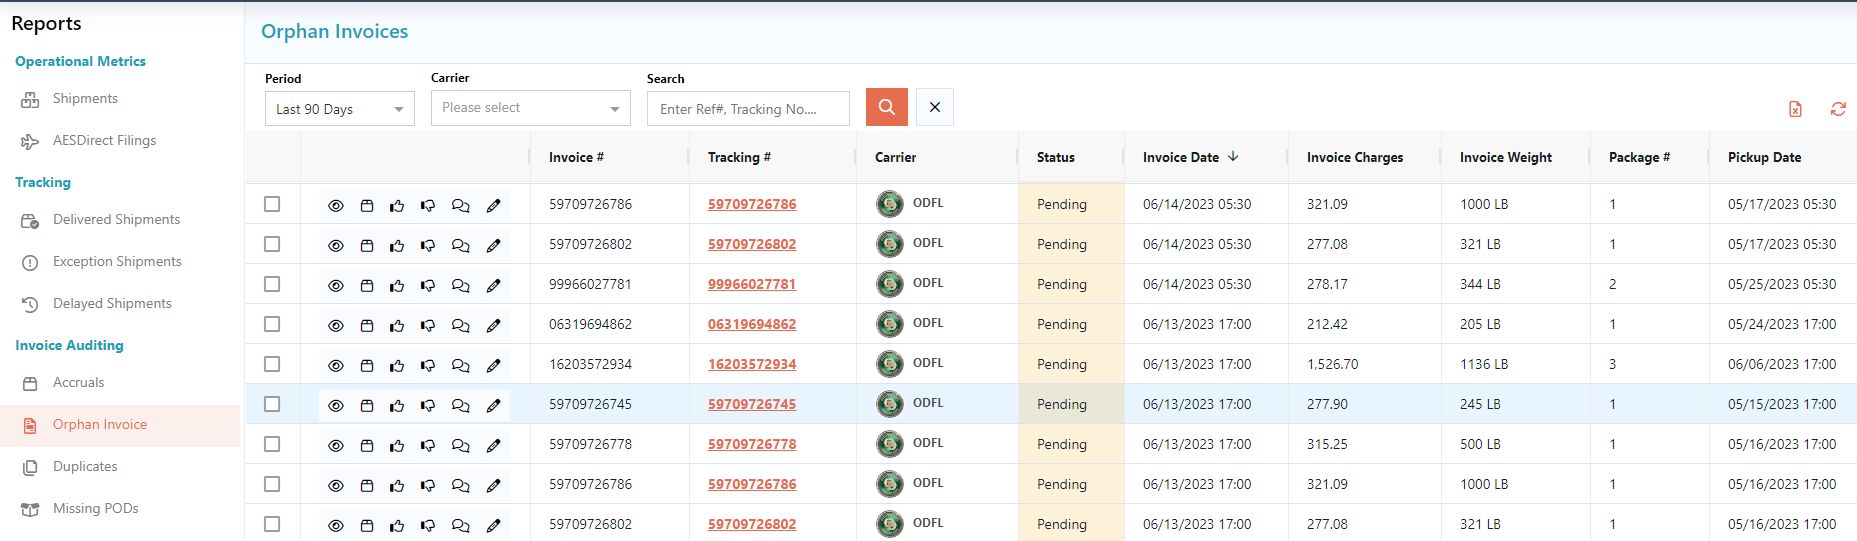Go to Exception Shipments

(117, 261)
